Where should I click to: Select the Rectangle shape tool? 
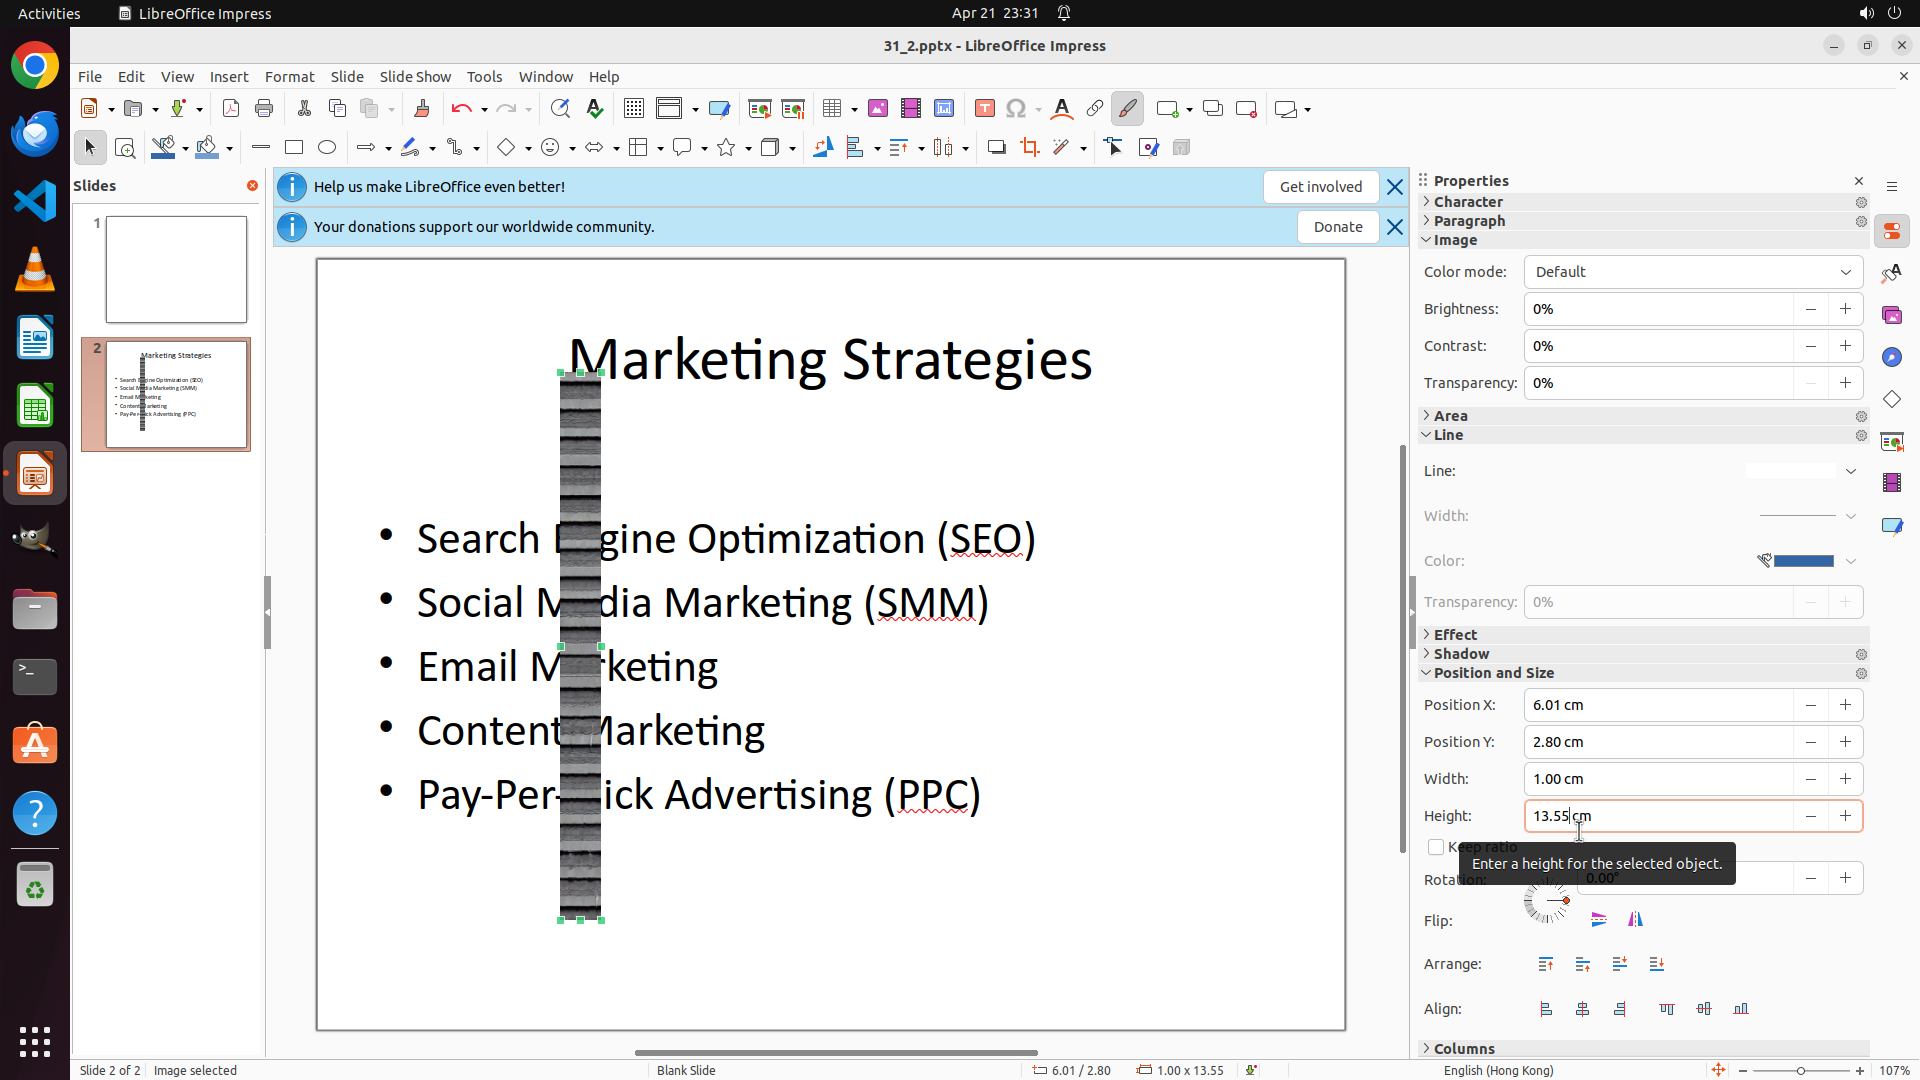coord(293,148)
